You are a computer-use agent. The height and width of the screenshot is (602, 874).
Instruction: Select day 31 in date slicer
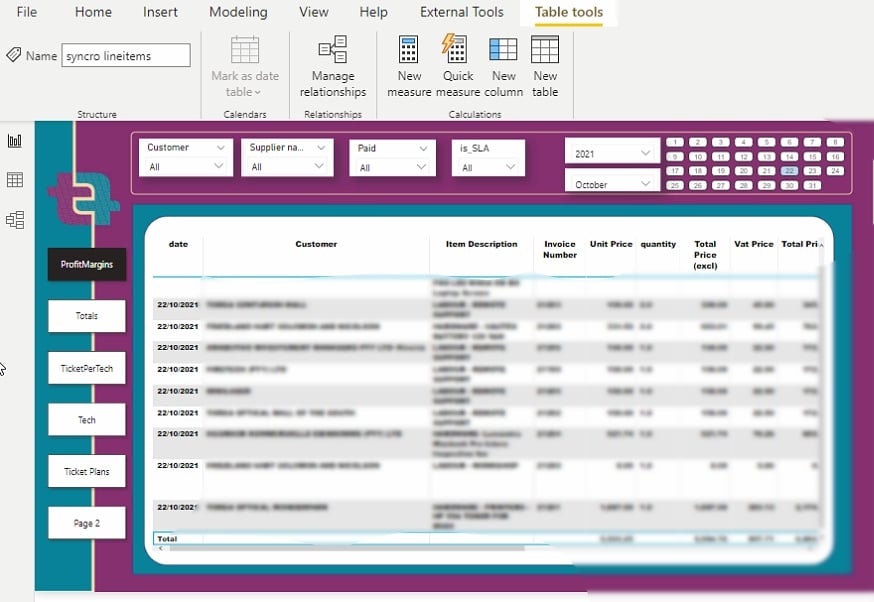[x=812, y=186]
